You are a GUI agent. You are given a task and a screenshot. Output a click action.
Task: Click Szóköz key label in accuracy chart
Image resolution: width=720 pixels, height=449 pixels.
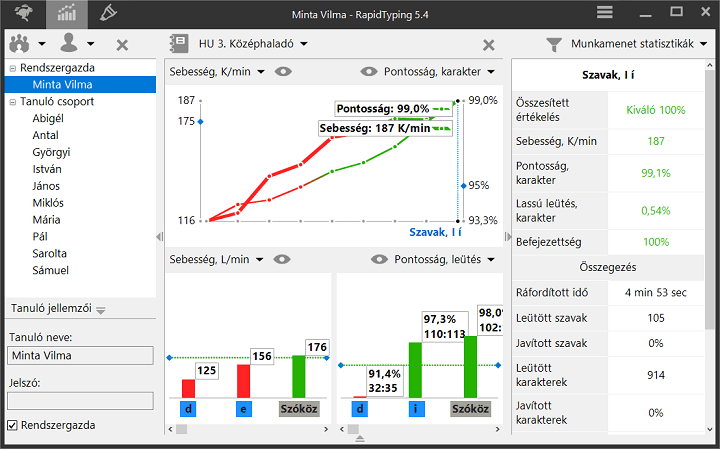pos(471,409)
